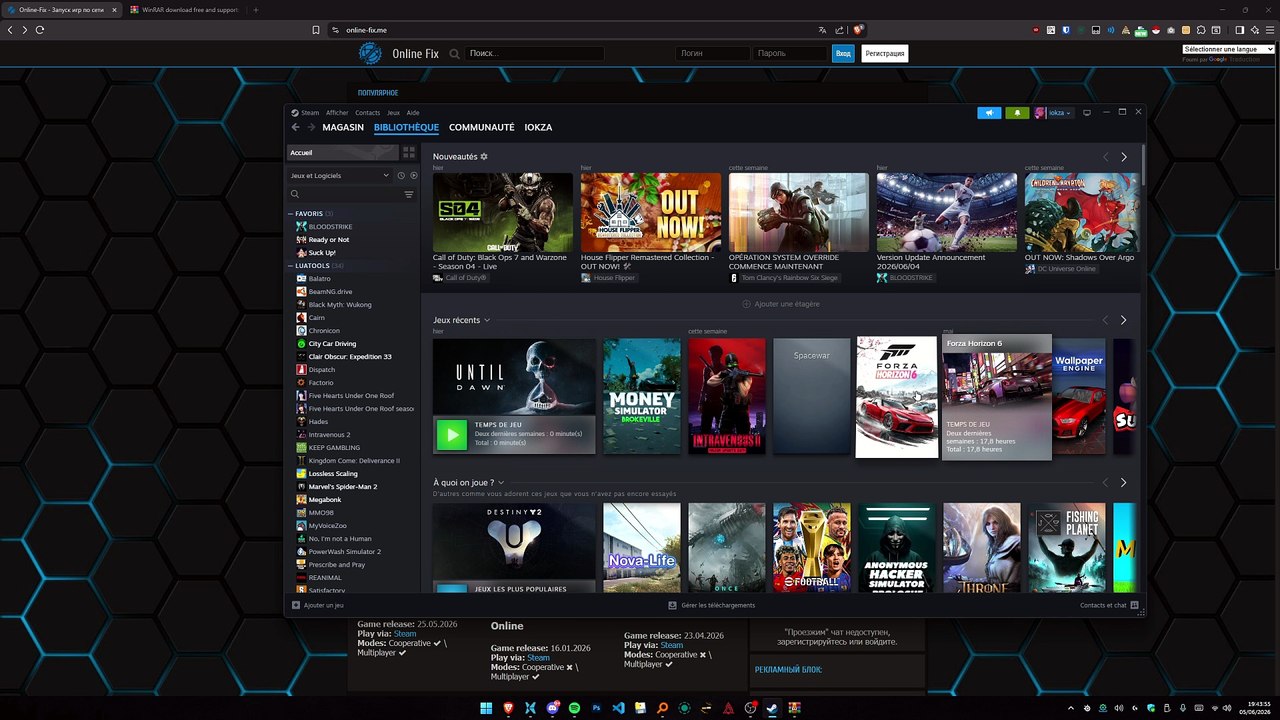
Task: Open the À quoi on joue dropdown
Action: click(499, 482)
